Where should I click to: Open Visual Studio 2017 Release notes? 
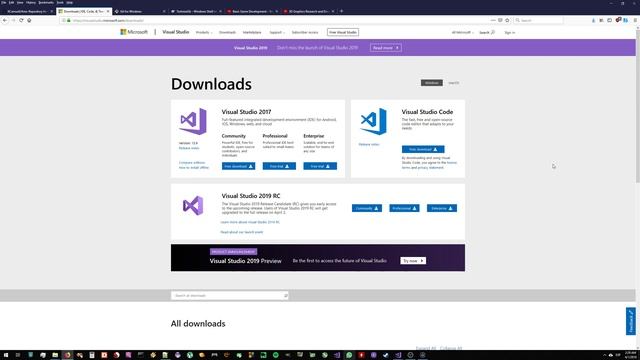coord(189,148)
